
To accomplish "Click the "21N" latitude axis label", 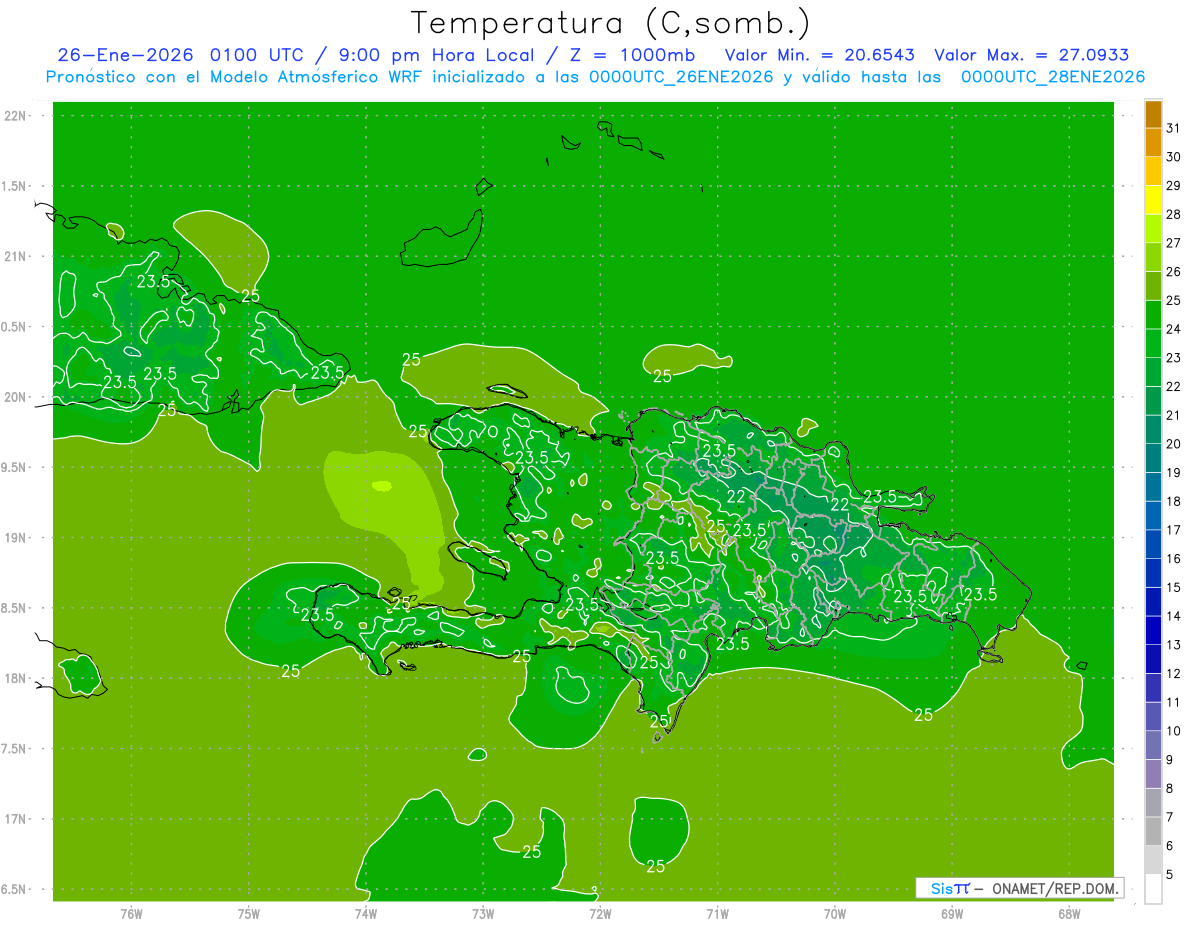I will (14, 257).
